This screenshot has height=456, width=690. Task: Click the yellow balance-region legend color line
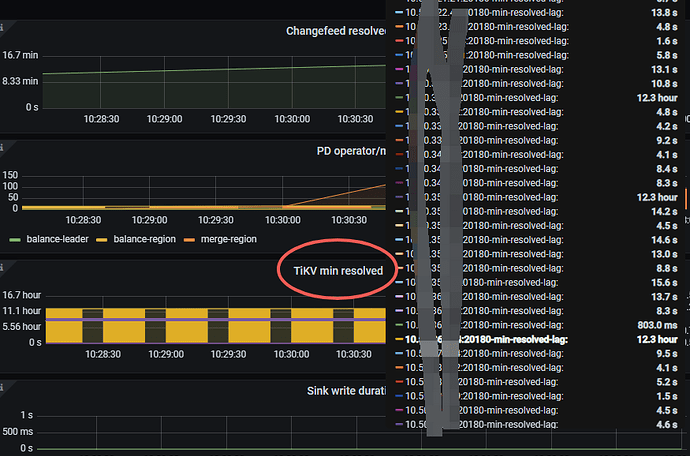tap(99, 240)
